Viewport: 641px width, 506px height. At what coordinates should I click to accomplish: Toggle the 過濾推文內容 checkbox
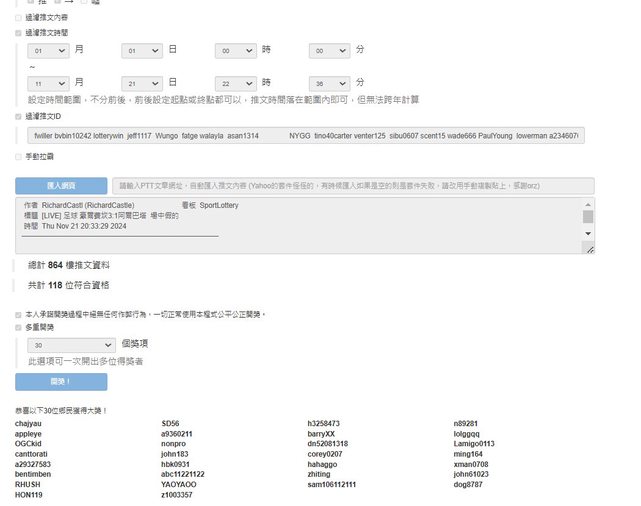[x=18, y=18]
